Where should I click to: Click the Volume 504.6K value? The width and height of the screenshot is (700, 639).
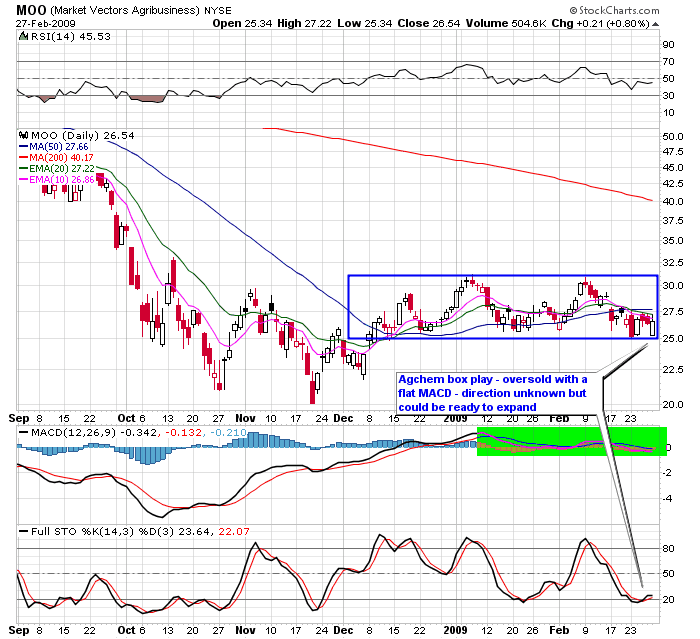coord(506,23)
